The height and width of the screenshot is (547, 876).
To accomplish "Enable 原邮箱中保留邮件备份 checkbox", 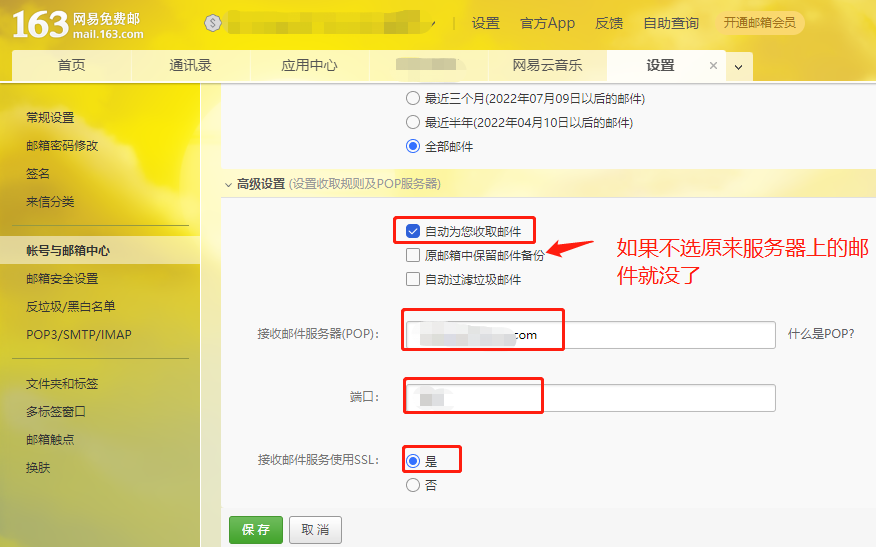I will tap(413, 255).
